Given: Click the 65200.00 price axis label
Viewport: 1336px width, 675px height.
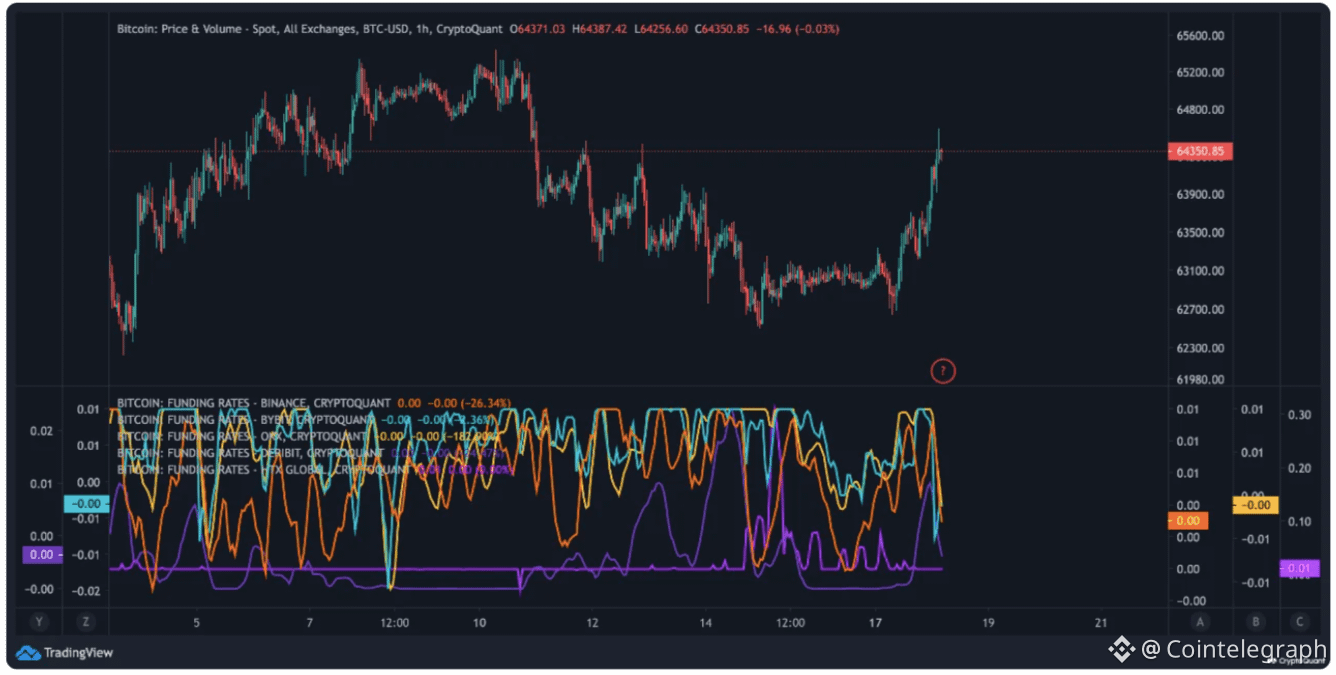Looking at the screenshot, I should pos(1200,73).
